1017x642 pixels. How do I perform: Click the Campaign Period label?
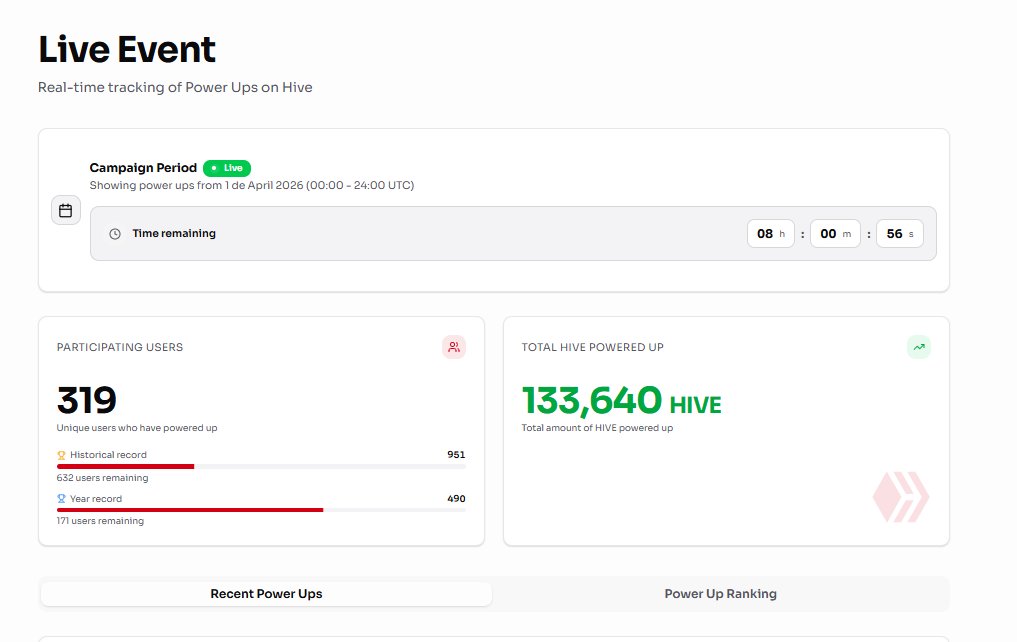point(143,168)
